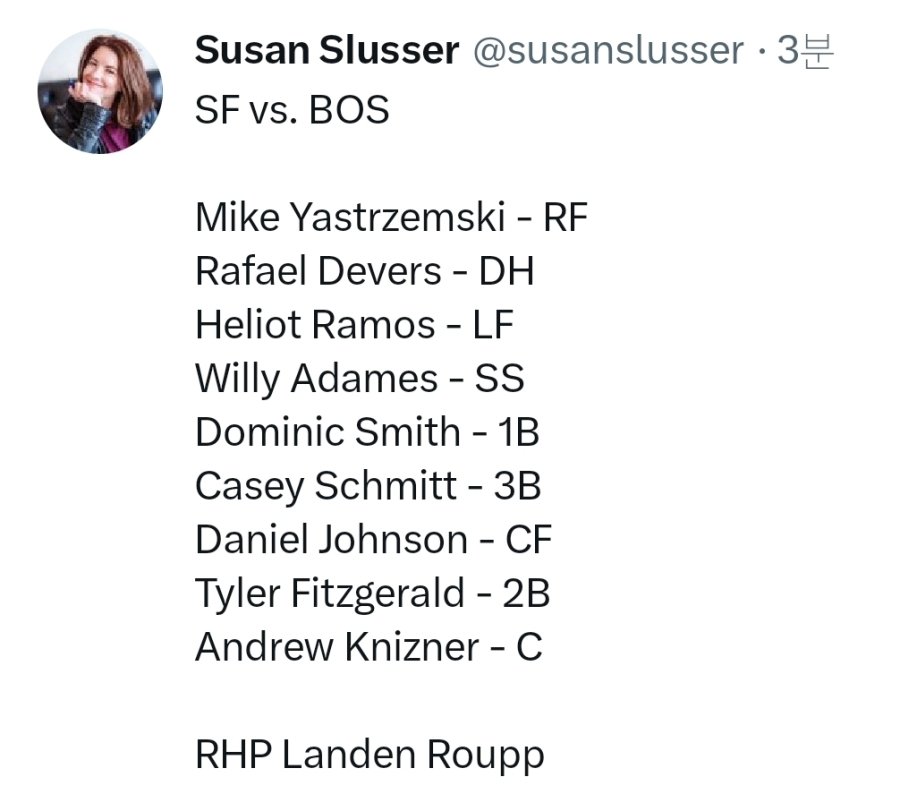The image size is (900, 794).
Task: Click the 3분 tweet timestamp
Action: (805, 51)
